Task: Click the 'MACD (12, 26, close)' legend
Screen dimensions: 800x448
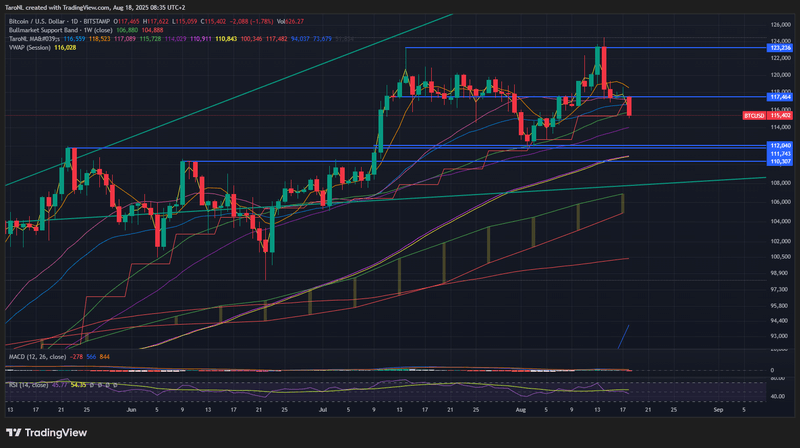Action: (x=37, y=357)
